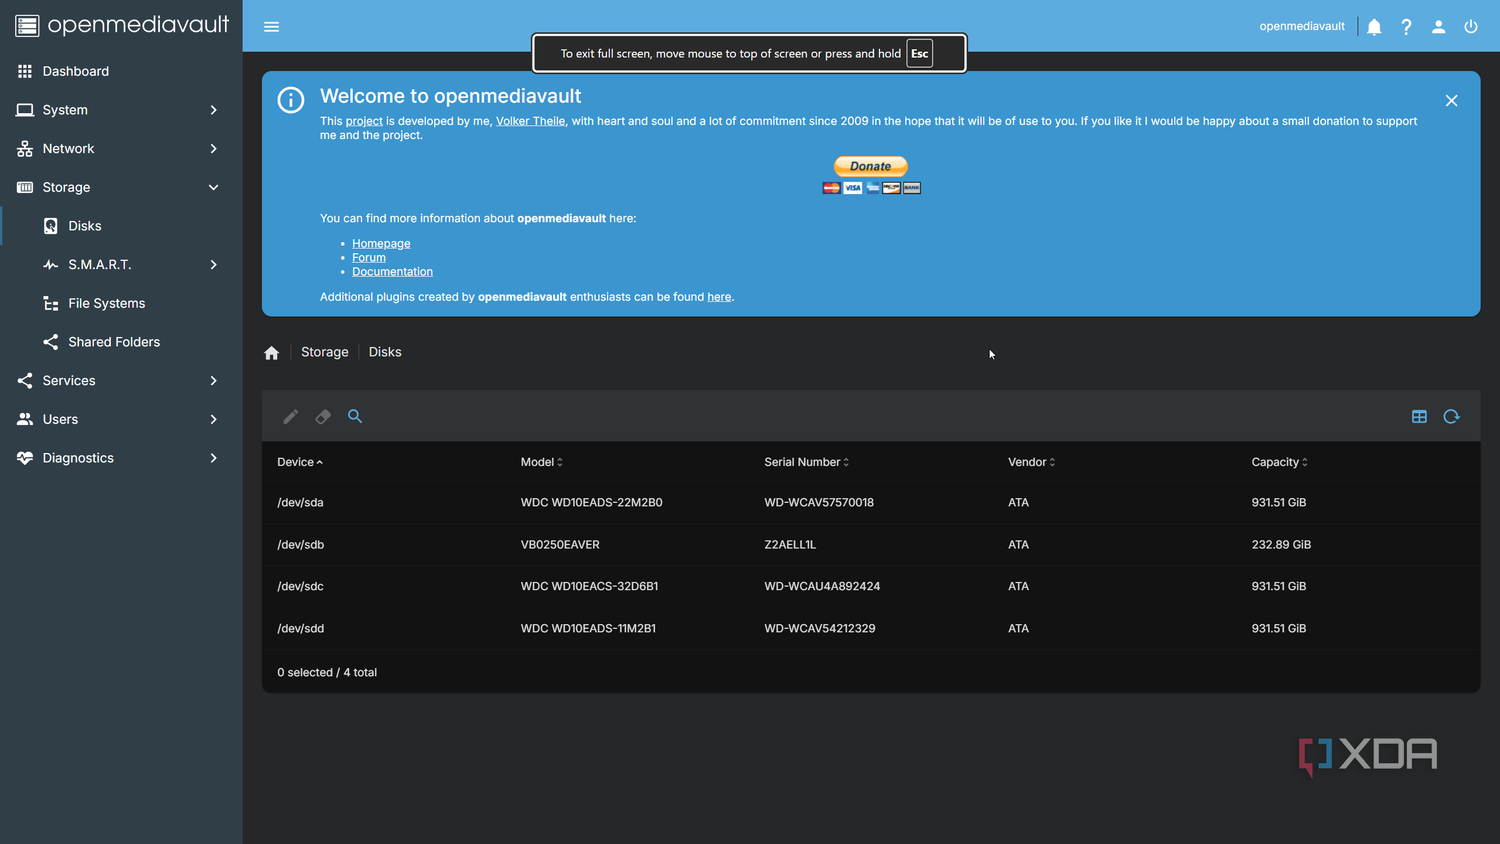The width and height of the screenshot is (1500, 844).
Task: Select the /dev/sdc disk row
Action: tap(871, 587)
